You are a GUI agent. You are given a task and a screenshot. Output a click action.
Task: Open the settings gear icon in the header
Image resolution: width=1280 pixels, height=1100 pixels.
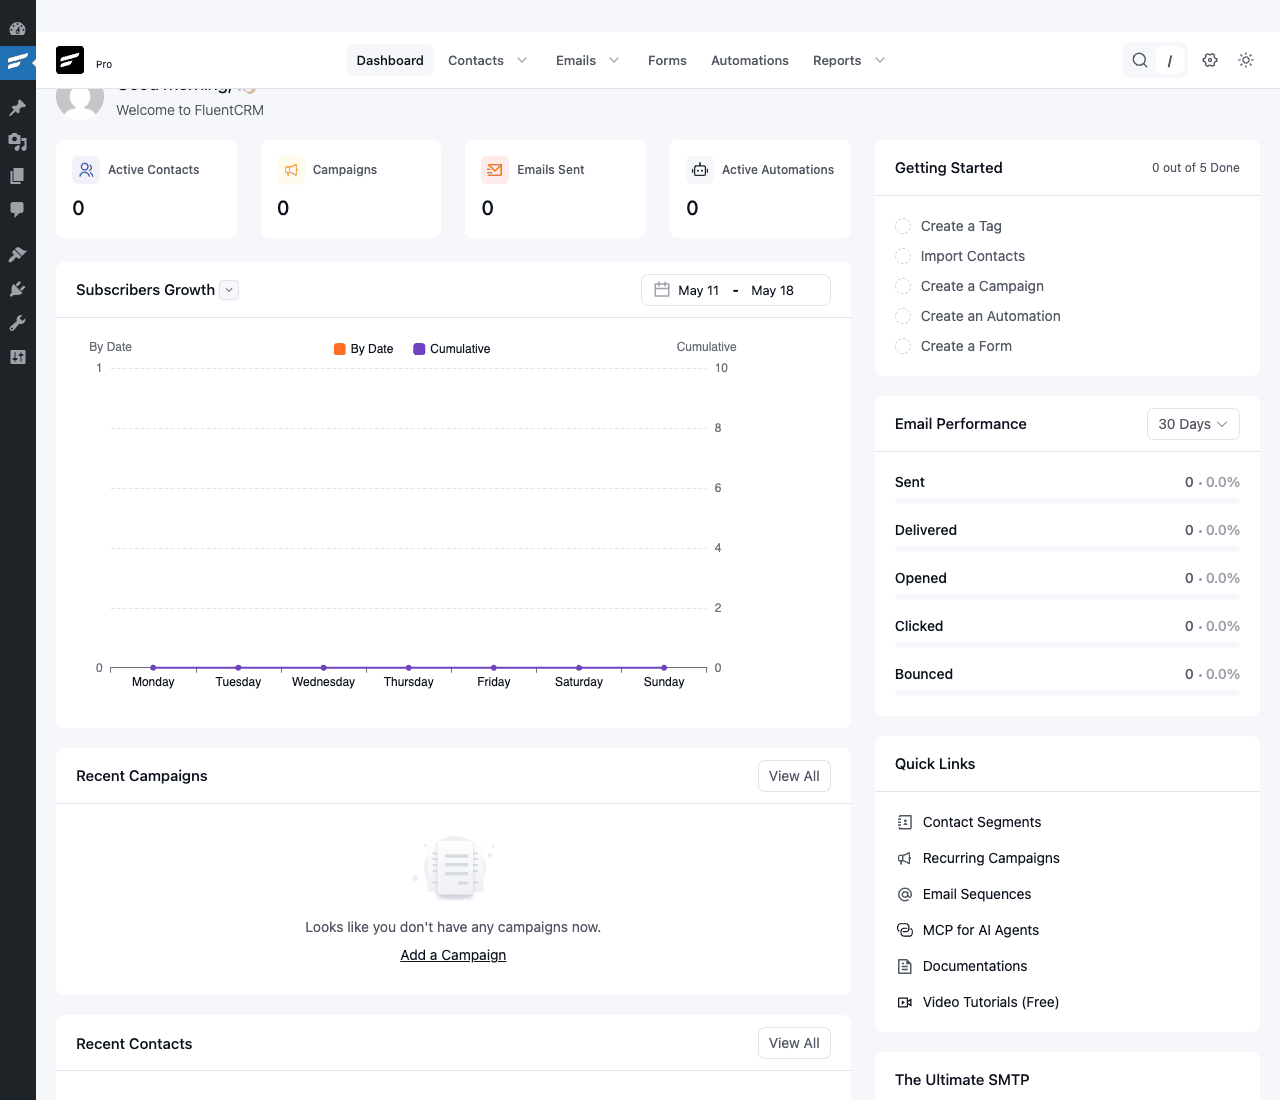(x=1210, y=60)
